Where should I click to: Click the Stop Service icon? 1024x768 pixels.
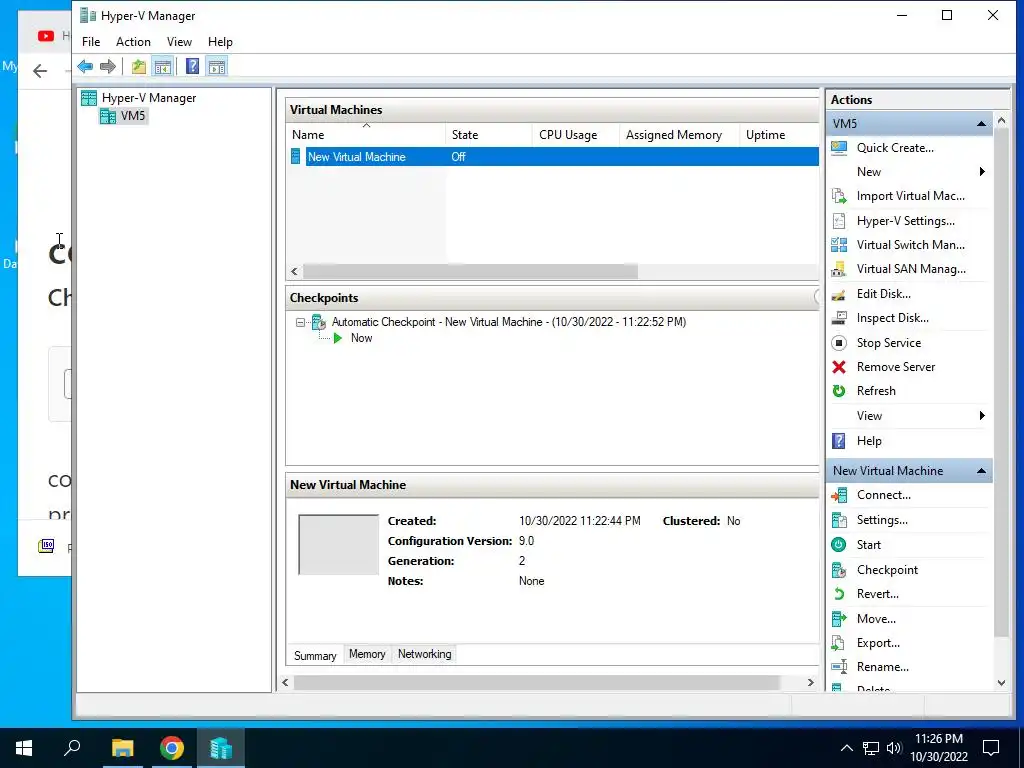pyautogui.click(x=839, y=343)
